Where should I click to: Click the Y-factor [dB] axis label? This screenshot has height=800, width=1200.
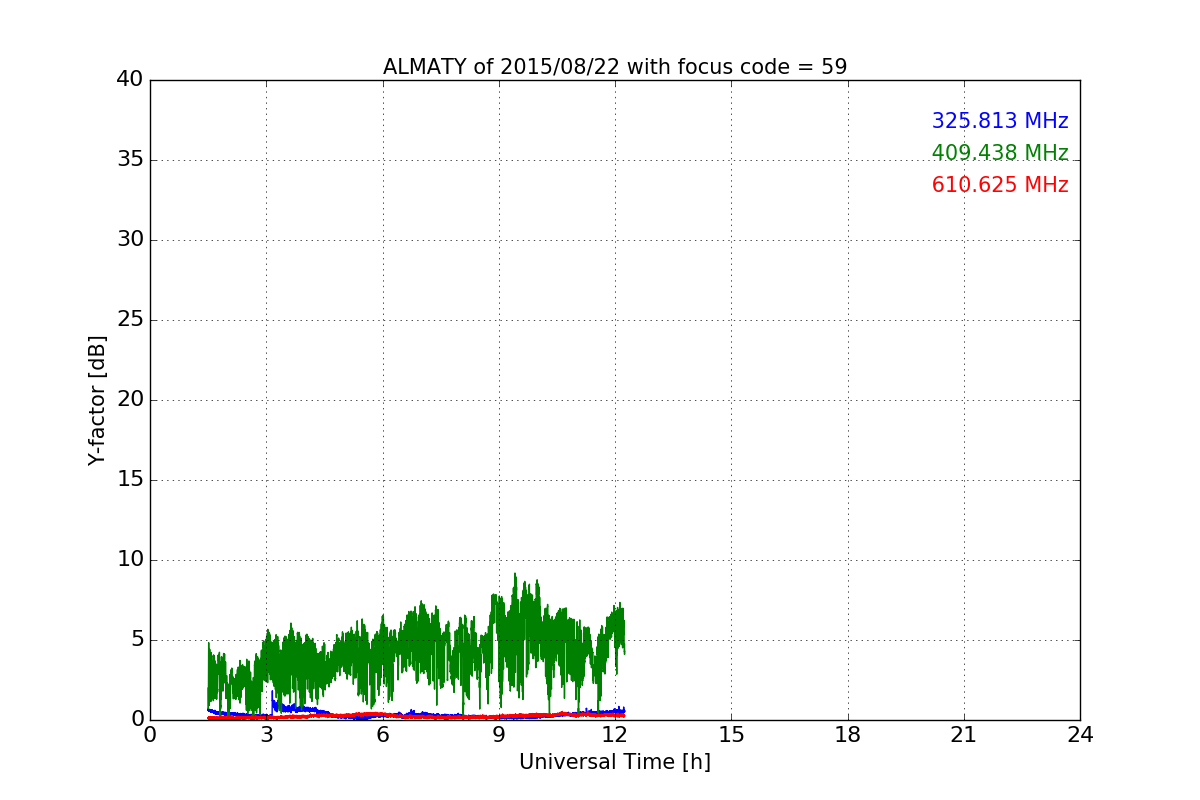[97, 400]
